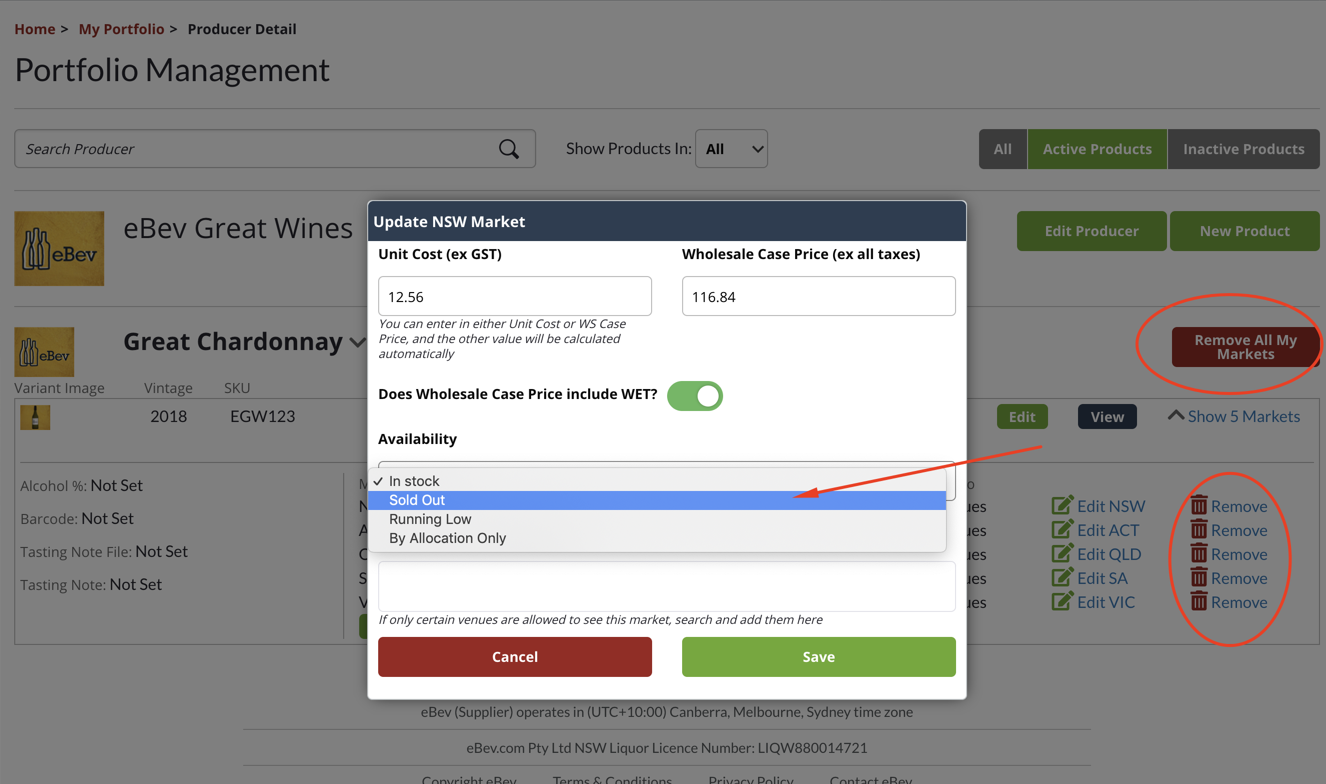Click the Wholesale Case Price field showing 116.84

[x=819, y=296]
